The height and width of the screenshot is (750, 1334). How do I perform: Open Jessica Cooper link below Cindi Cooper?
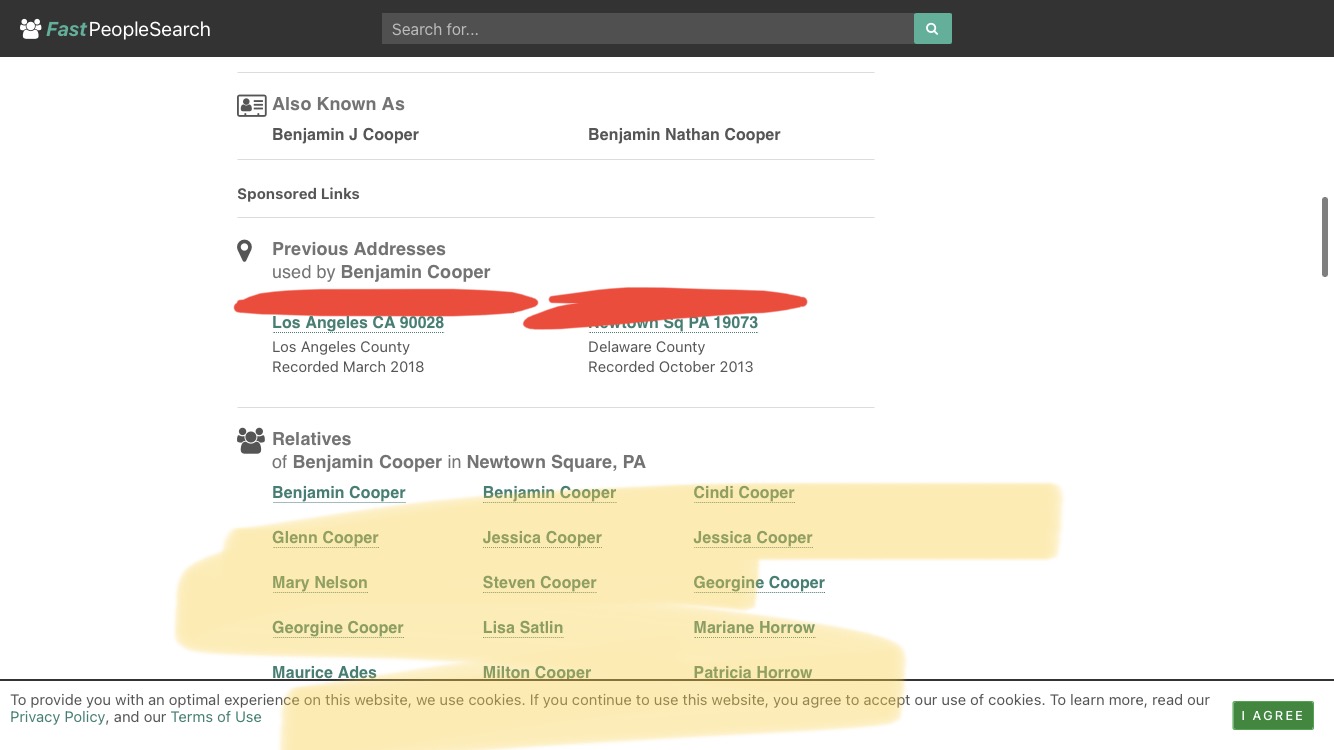pos(753,538)
